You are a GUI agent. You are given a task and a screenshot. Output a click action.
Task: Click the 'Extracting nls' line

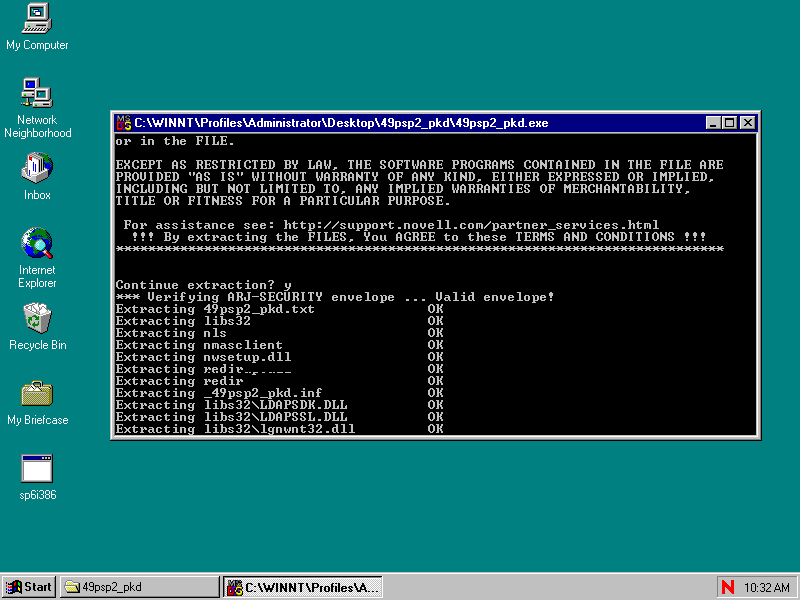[279, 333]
